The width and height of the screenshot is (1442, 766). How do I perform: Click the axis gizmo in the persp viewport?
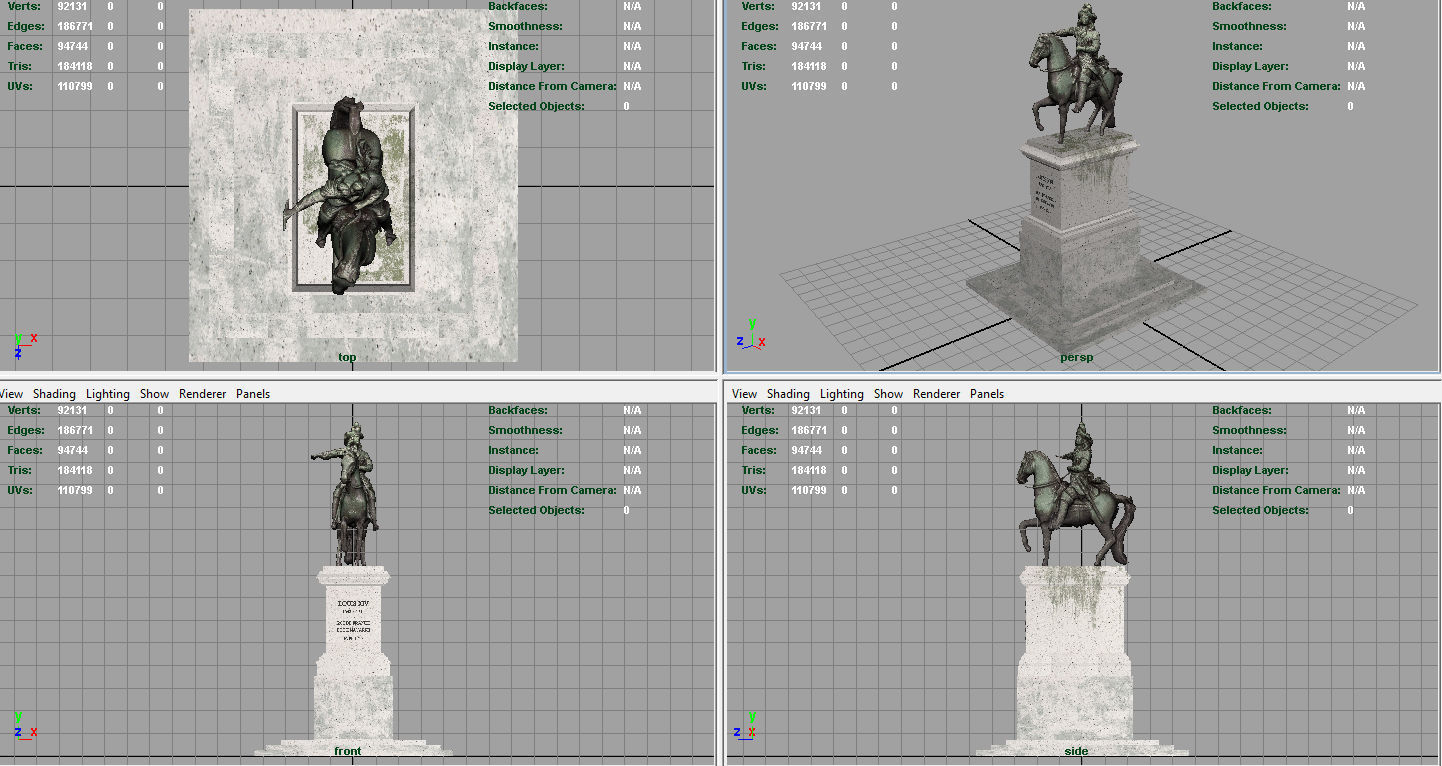coord(752,335)
